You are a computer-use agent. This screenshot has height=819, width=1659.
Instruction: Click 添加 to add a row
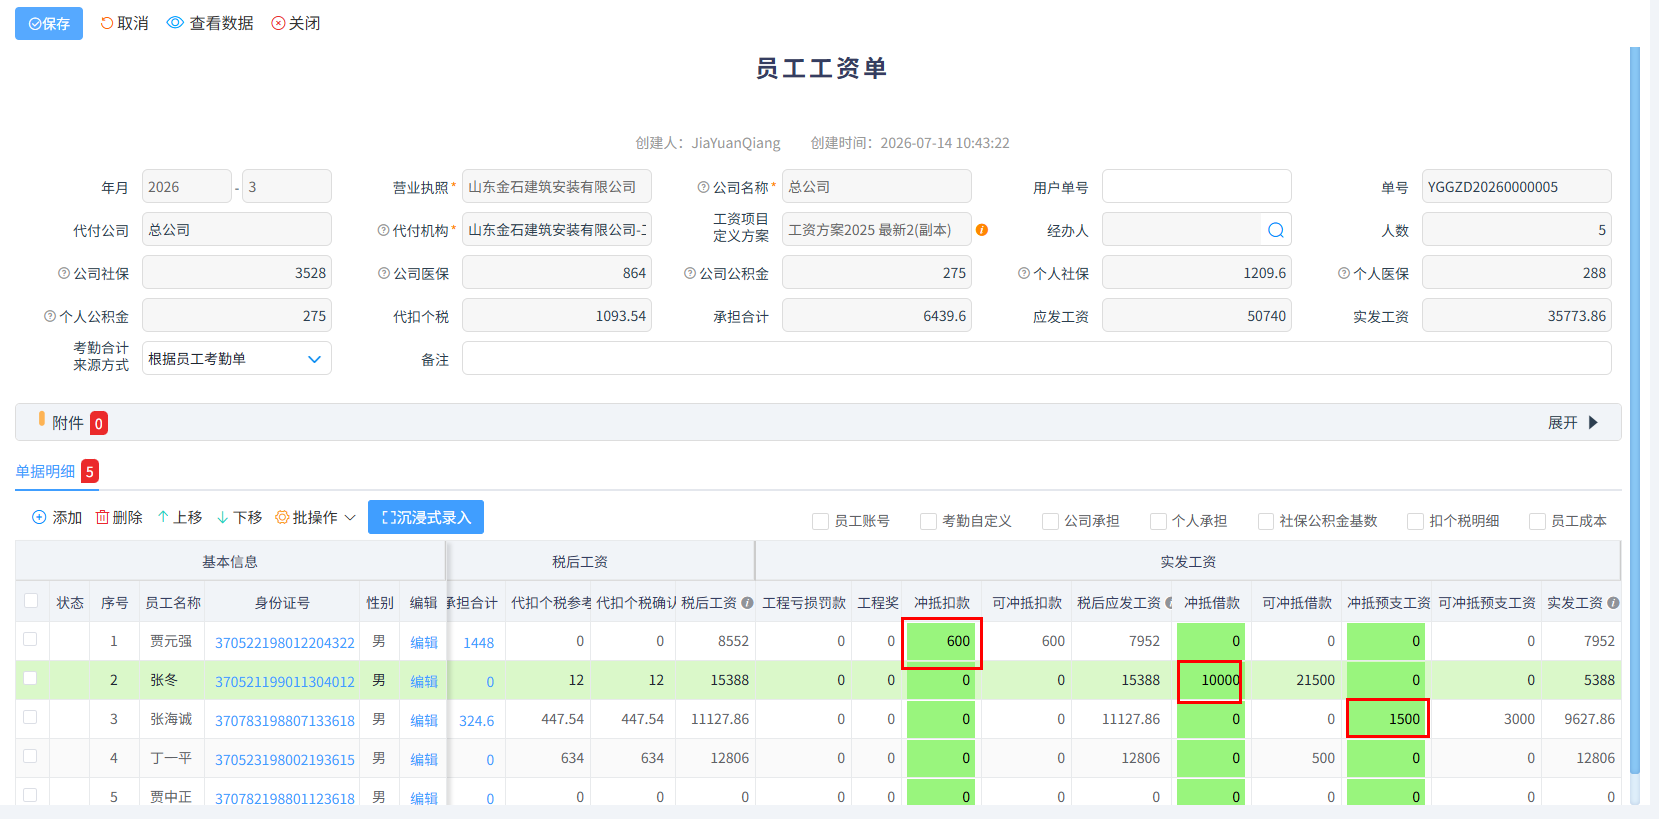[x=57, y=517]
